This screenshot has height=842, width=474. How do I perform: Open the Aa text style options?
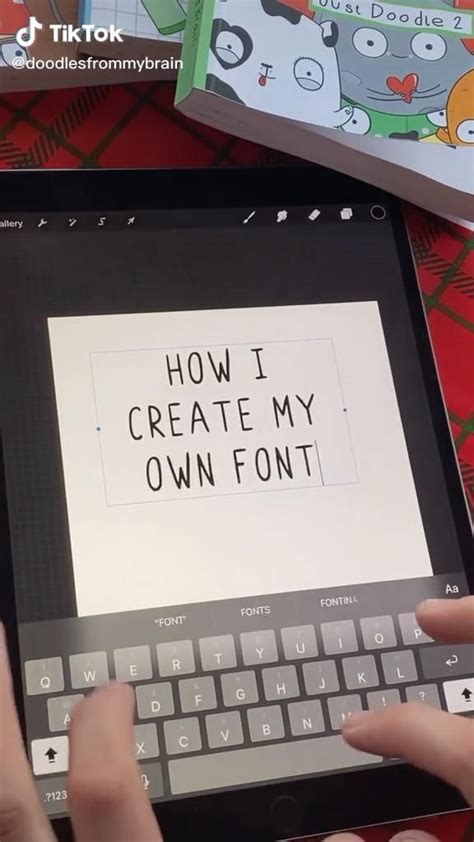(452, 589)
